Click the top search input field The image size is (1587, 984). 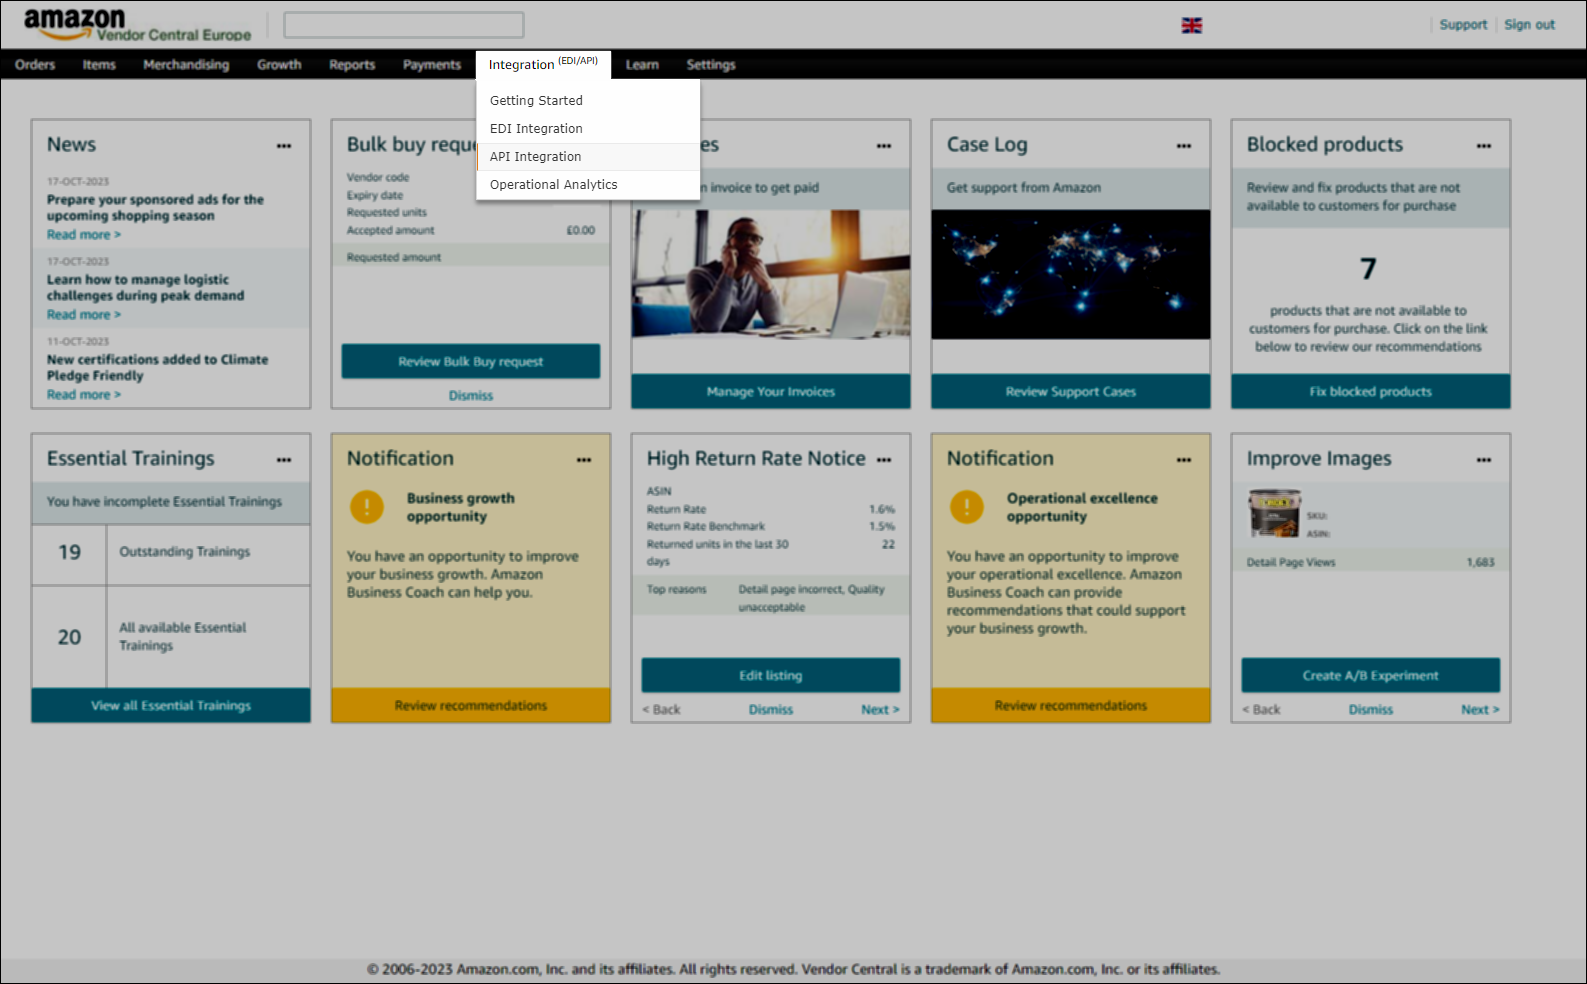click(x=404, y=25)
